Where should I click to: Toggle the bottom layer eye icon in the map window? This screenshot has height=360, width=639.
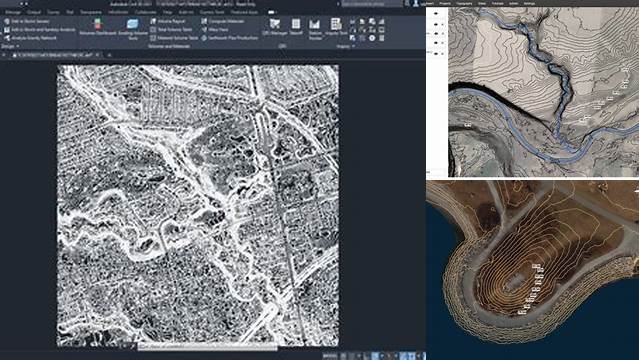pos(435,53)
